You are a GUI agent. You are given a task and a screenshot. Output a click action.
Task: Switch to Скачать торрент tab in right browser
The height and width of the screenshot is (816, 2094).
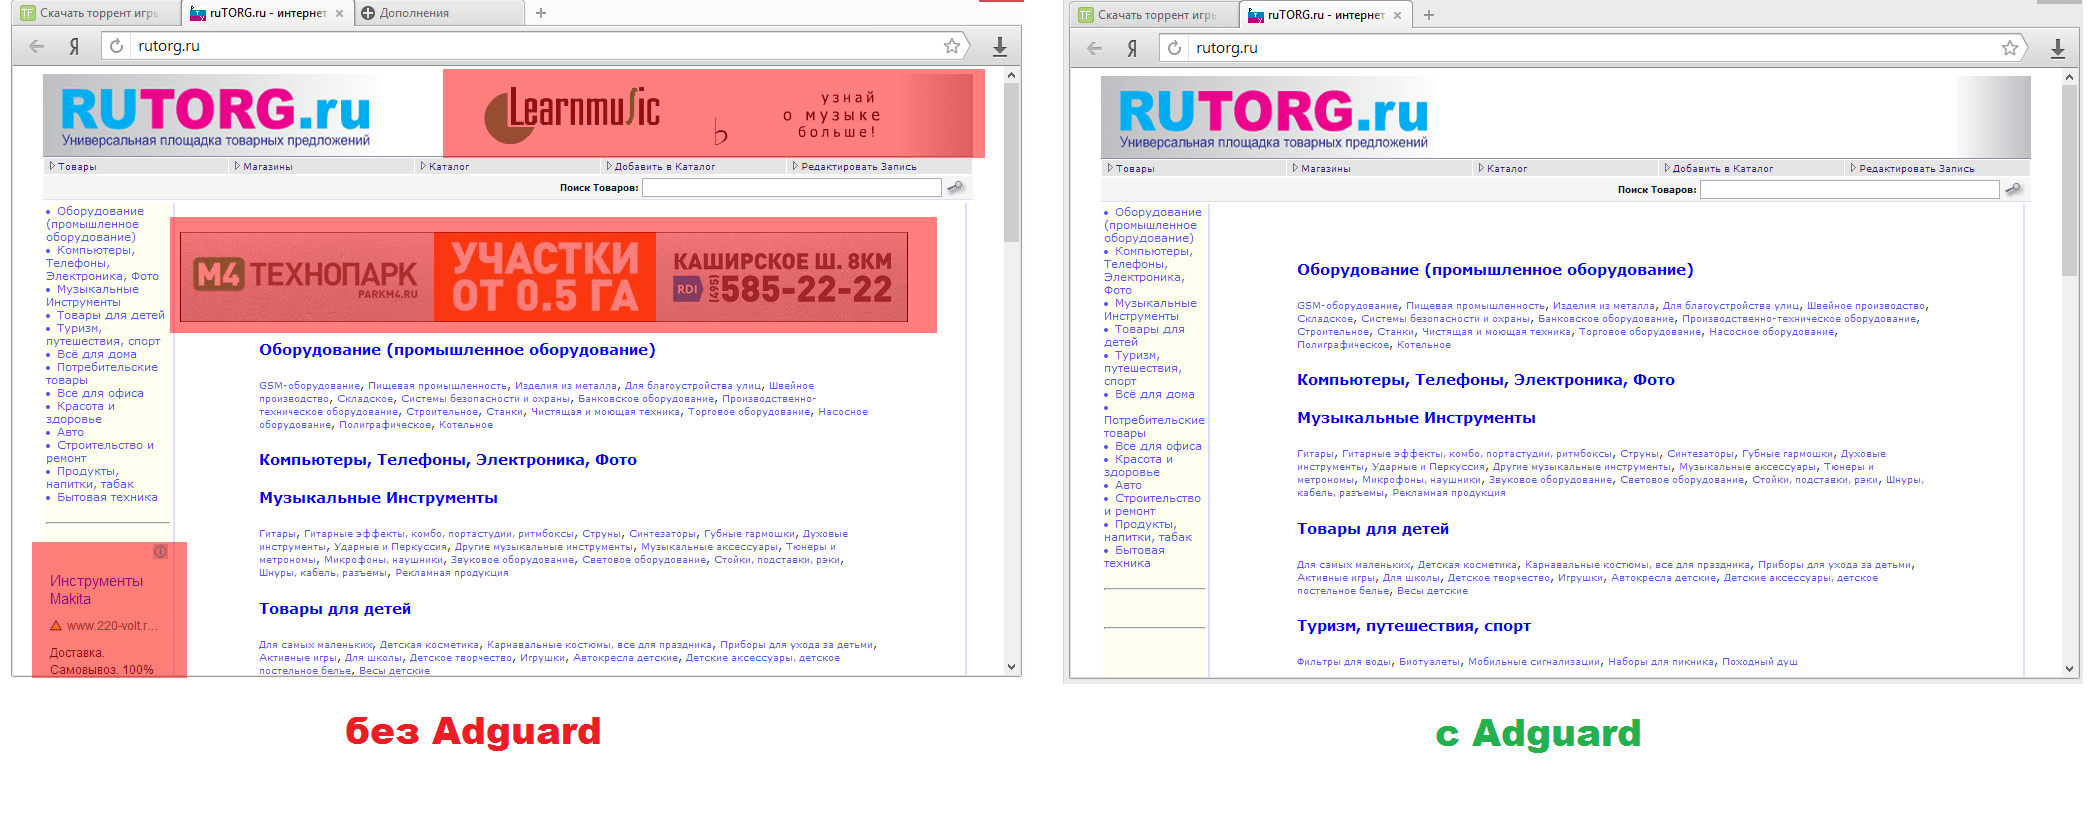click(1154, 15)
